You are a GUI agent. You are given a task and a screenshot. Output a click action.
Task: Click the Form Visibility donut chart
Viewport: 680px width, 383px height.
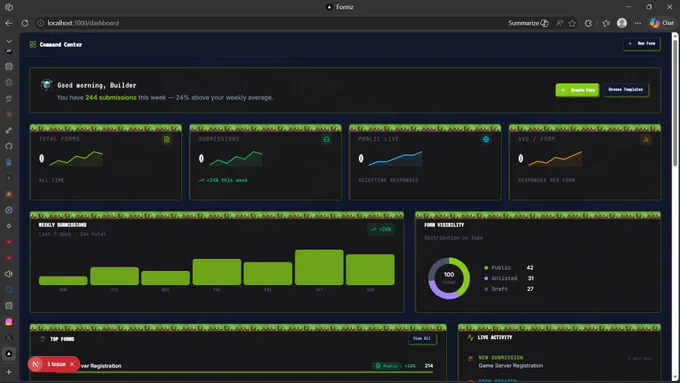449,278
